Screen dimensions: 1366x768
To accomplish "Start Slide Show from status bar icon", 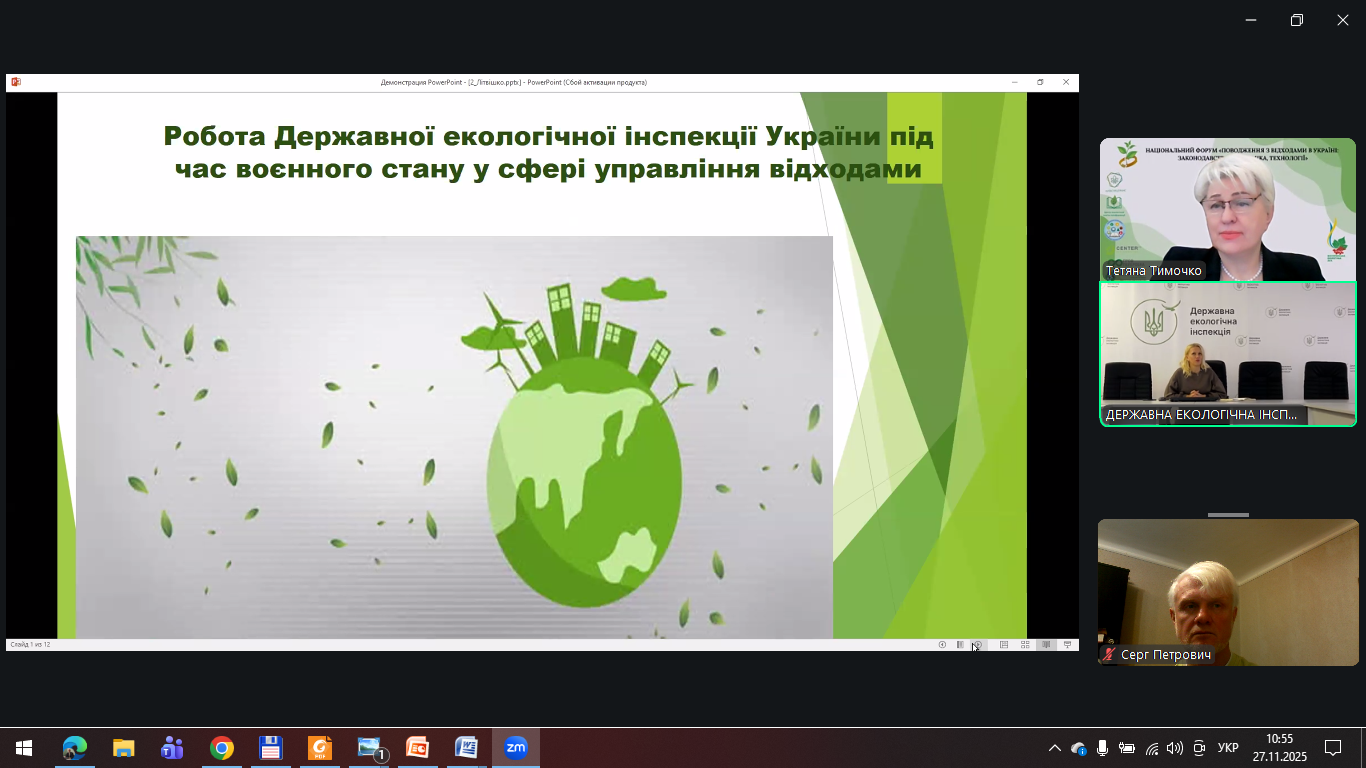I will point(1067,645).
